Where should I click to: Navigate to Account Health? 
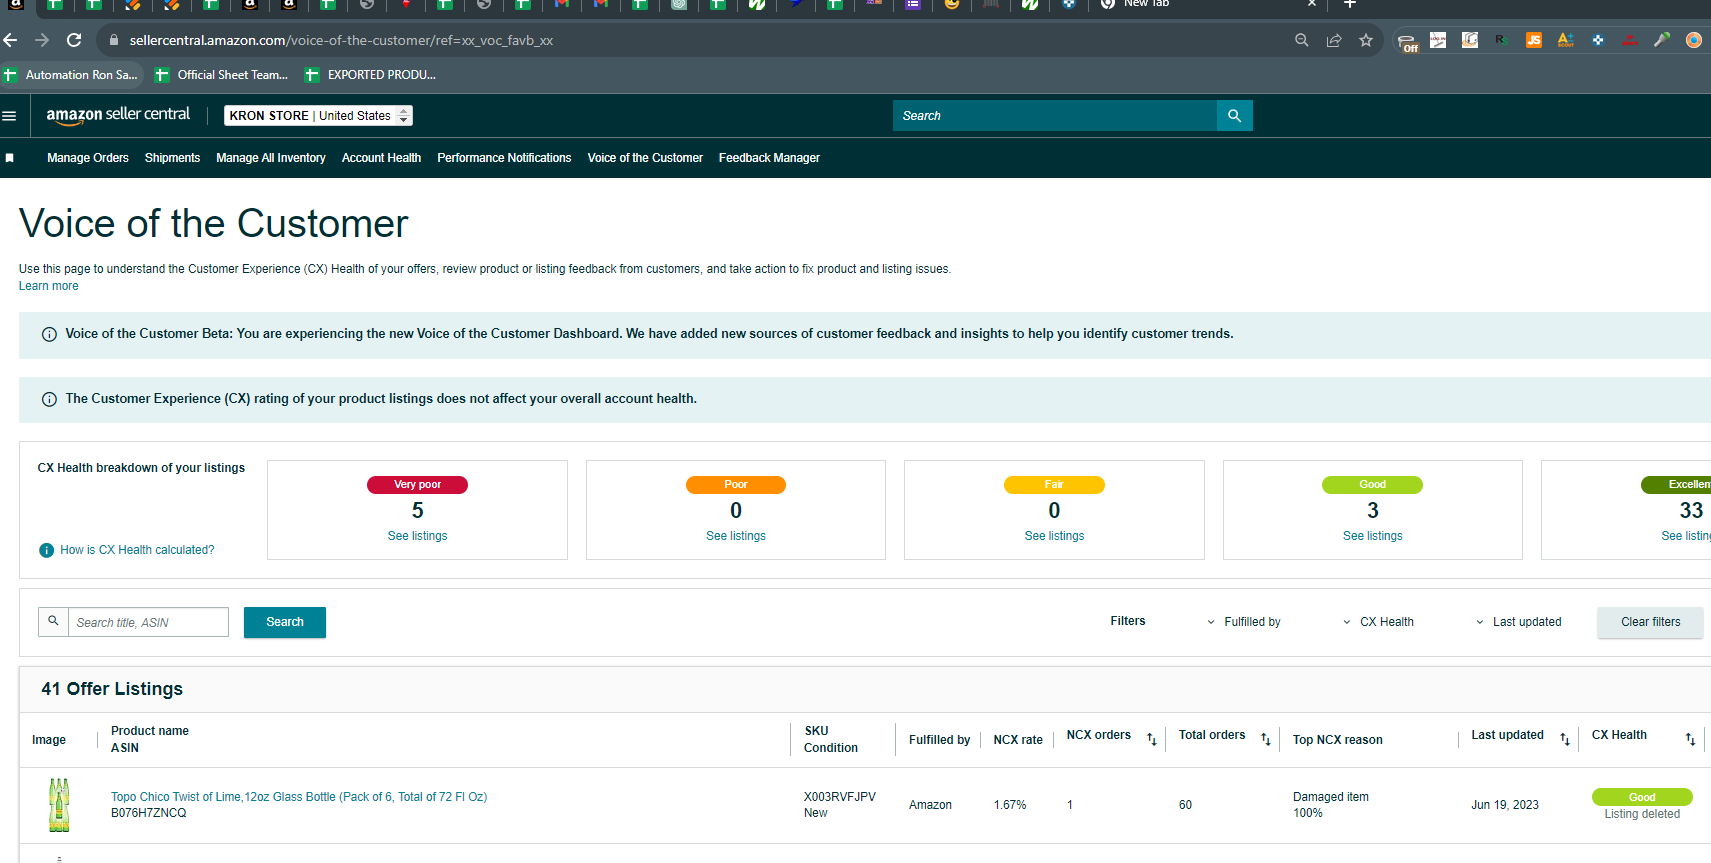[381, 158]
